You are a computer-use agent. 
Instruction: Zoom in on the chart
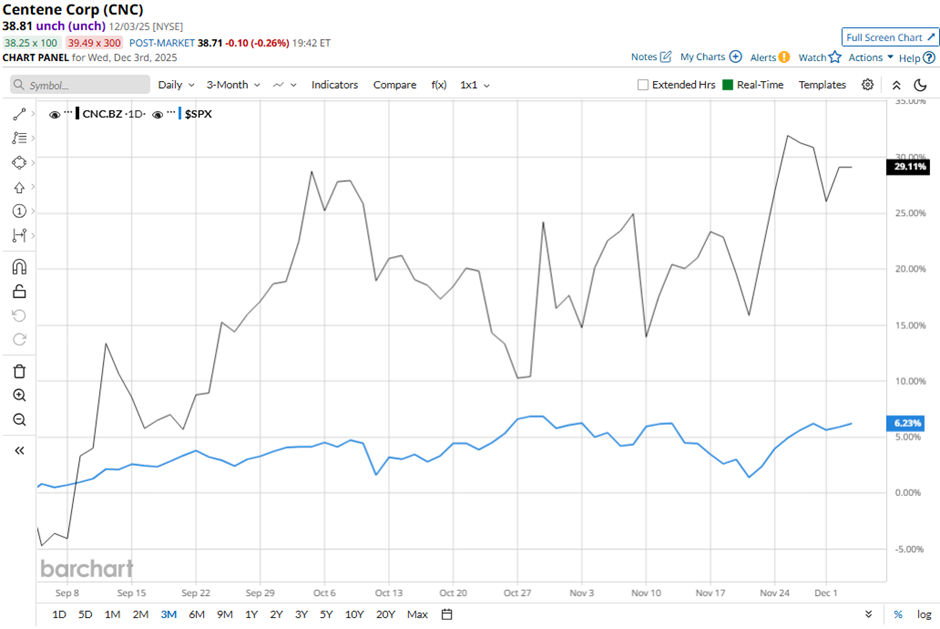pyautogui.click(x=19, y=395)
